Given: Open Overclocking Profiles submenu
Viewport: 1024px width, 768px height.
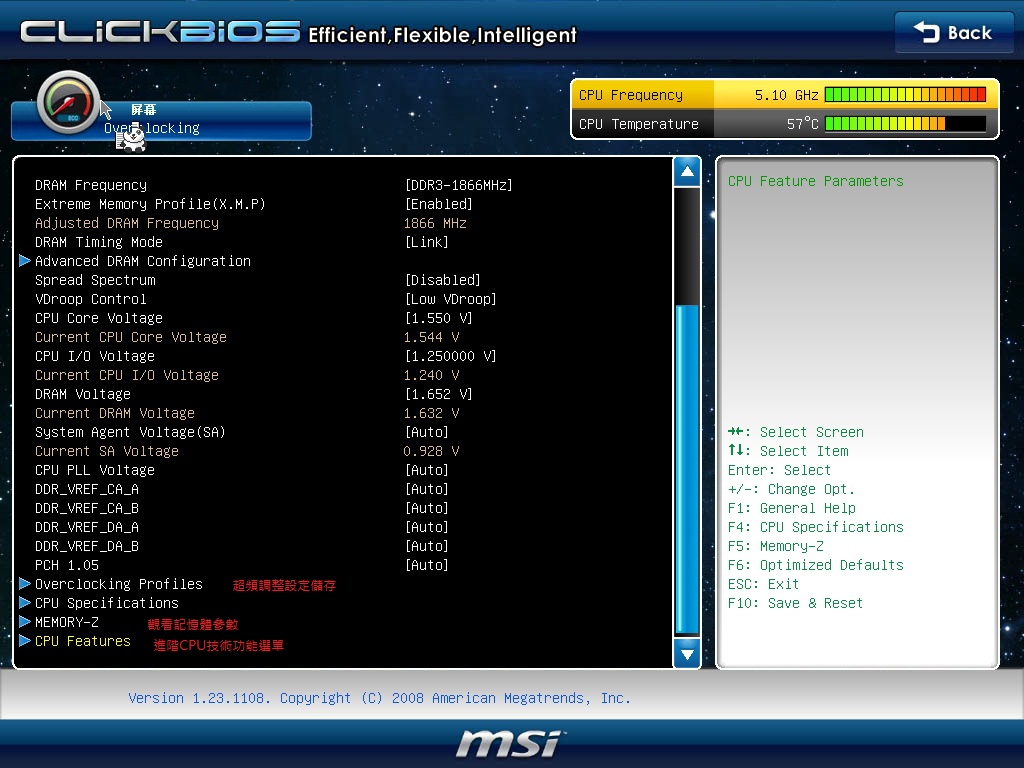Looking at the screenshot, I should click(x=119, y=584).
